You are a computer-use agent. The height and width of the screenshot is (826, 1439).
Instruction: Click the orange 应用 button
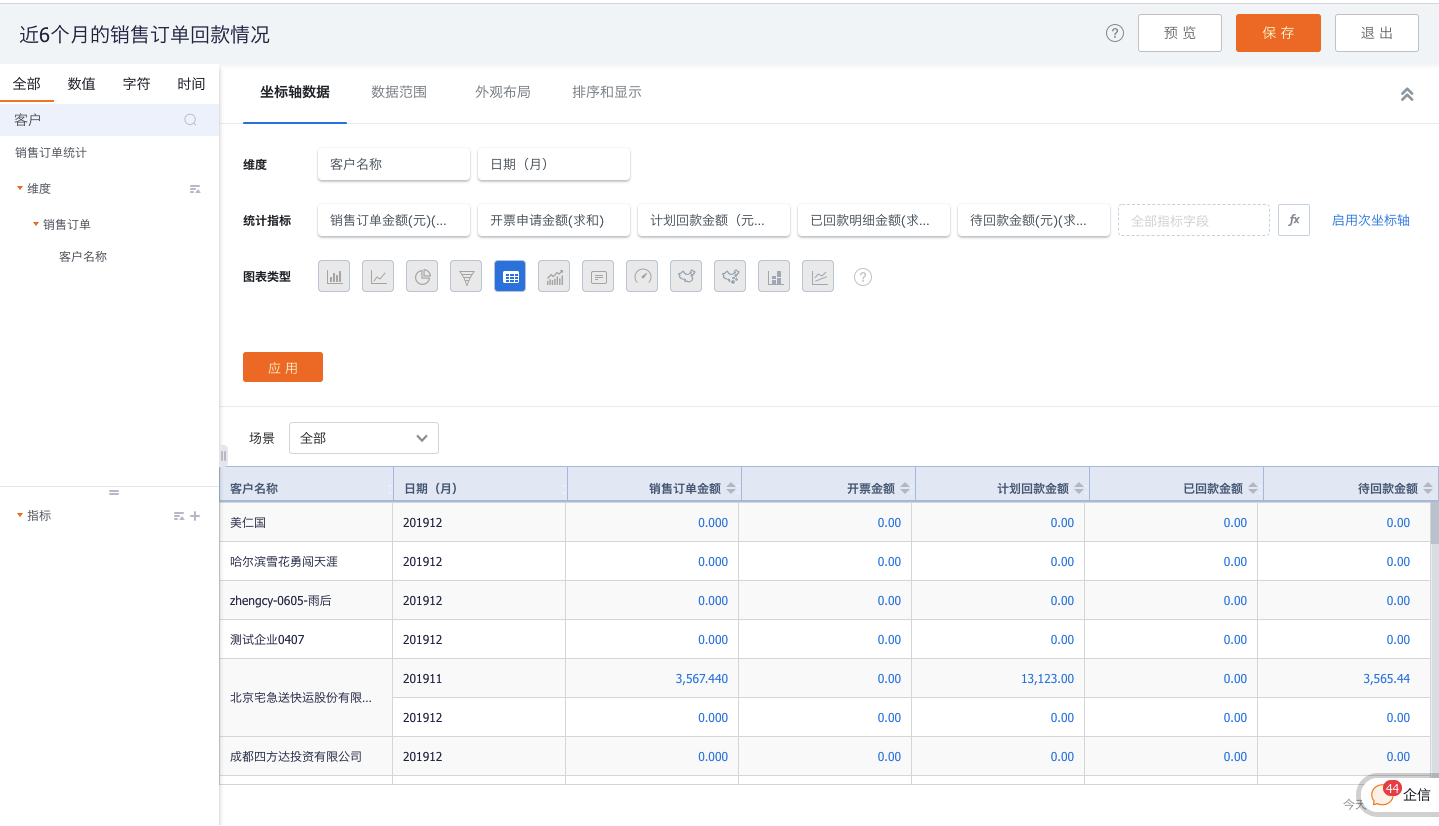click(283, 367)
